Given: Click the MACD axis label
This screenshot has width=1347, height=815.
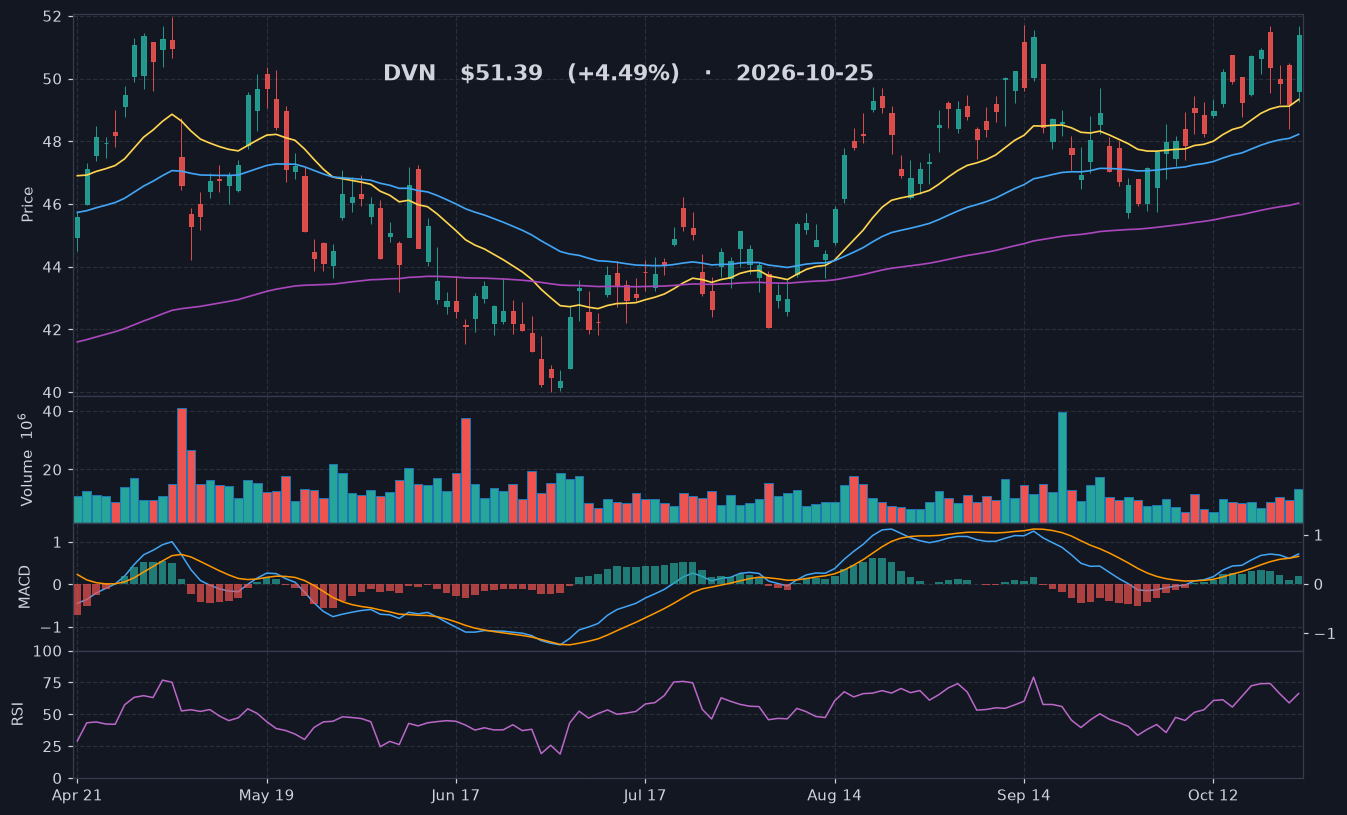Looking at the screenshot, I should coord(27,586).
